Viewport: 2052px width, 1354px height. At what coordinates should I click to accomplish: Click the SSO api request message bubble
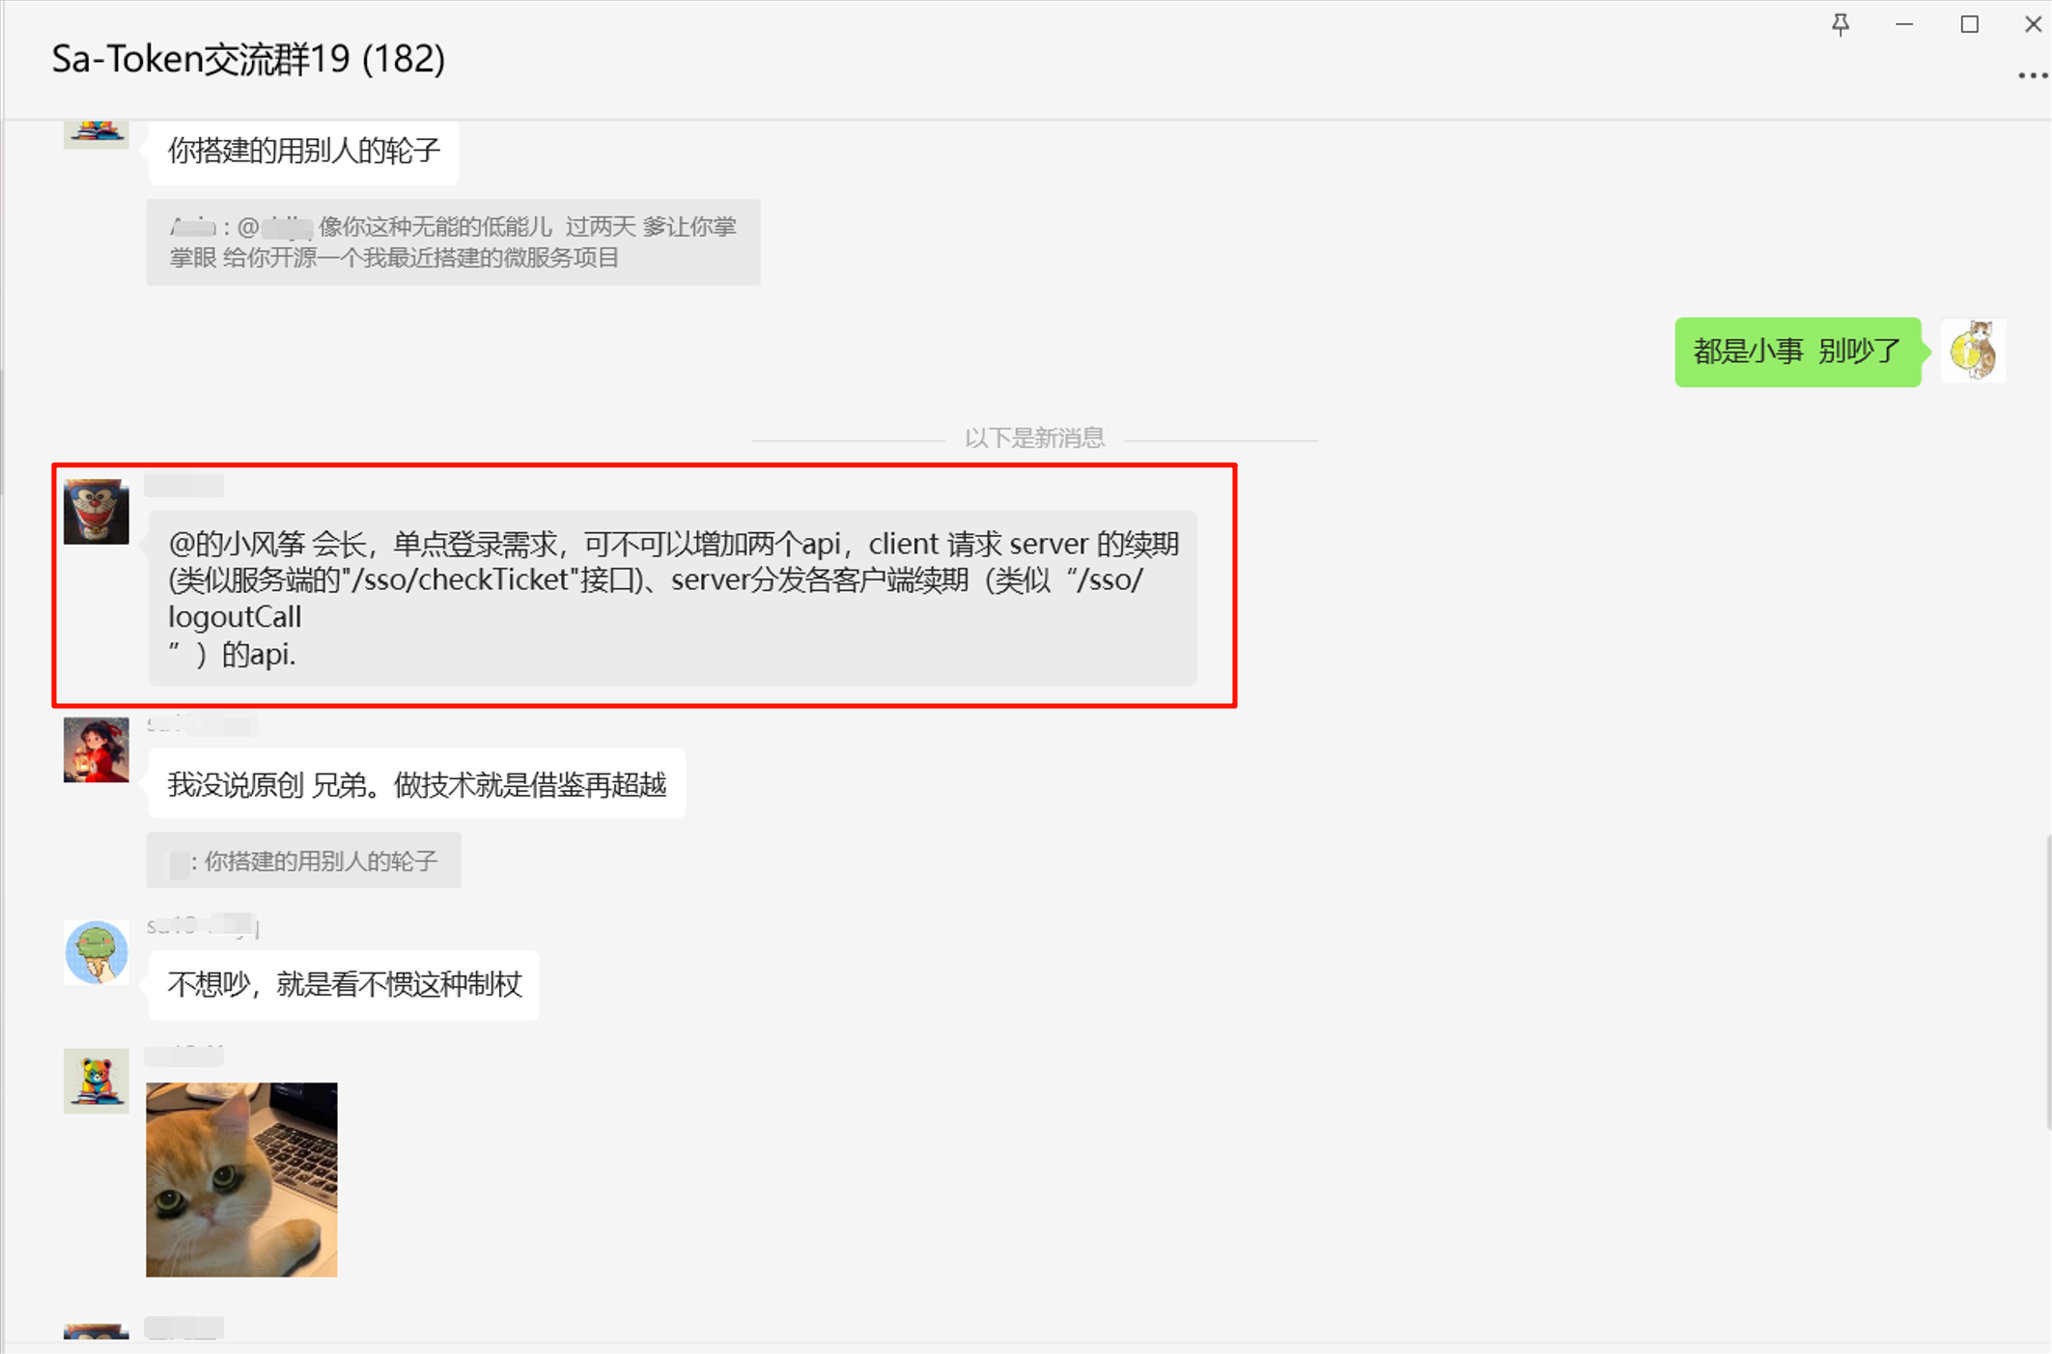[672, 598]
